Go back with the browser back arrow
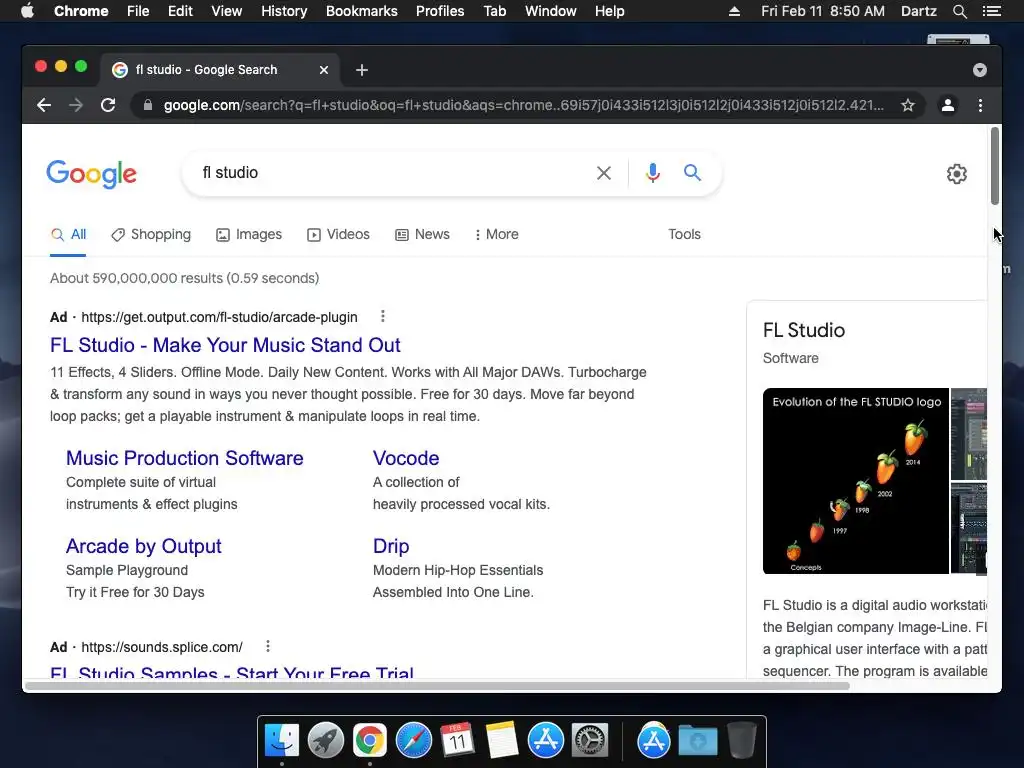The height and width of the screenshot is (768, 1024). (44, 105)
